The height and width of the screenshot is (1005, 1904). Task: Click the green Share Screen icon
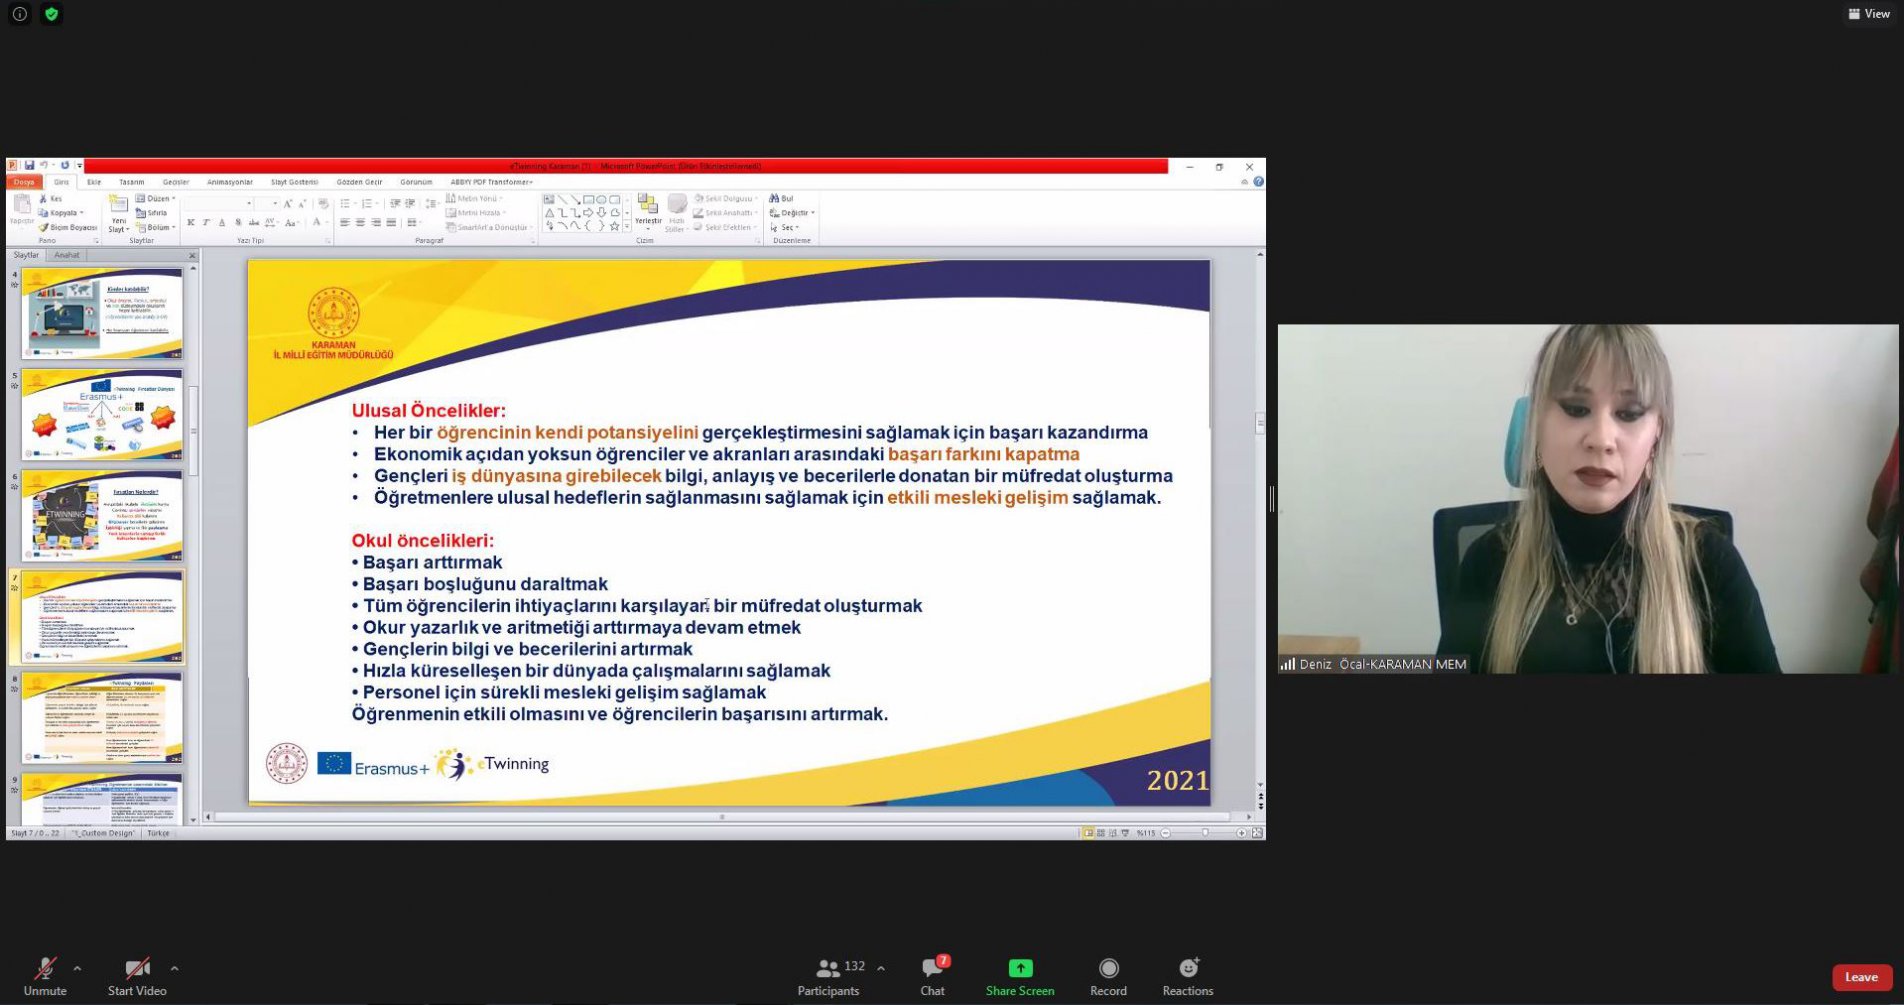(1019, 968)
